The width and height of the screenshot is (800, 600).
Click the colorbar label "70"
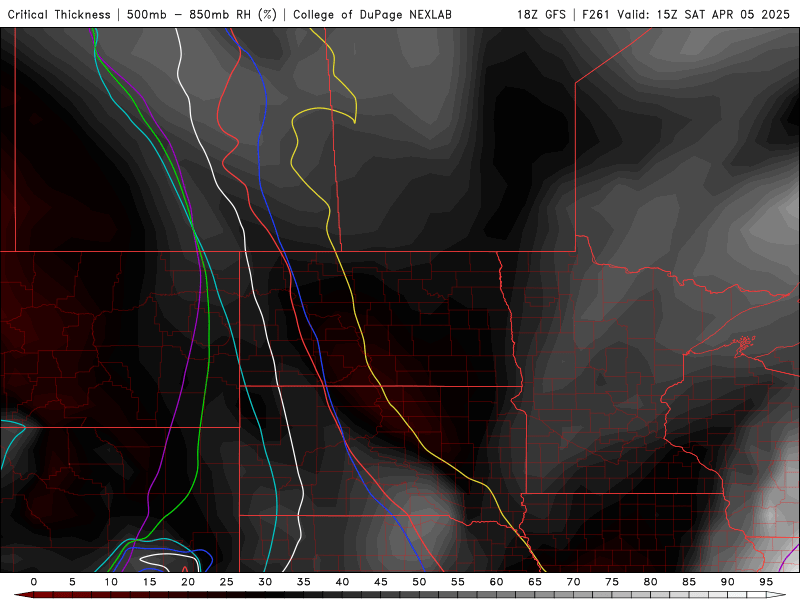click(573, 582)
